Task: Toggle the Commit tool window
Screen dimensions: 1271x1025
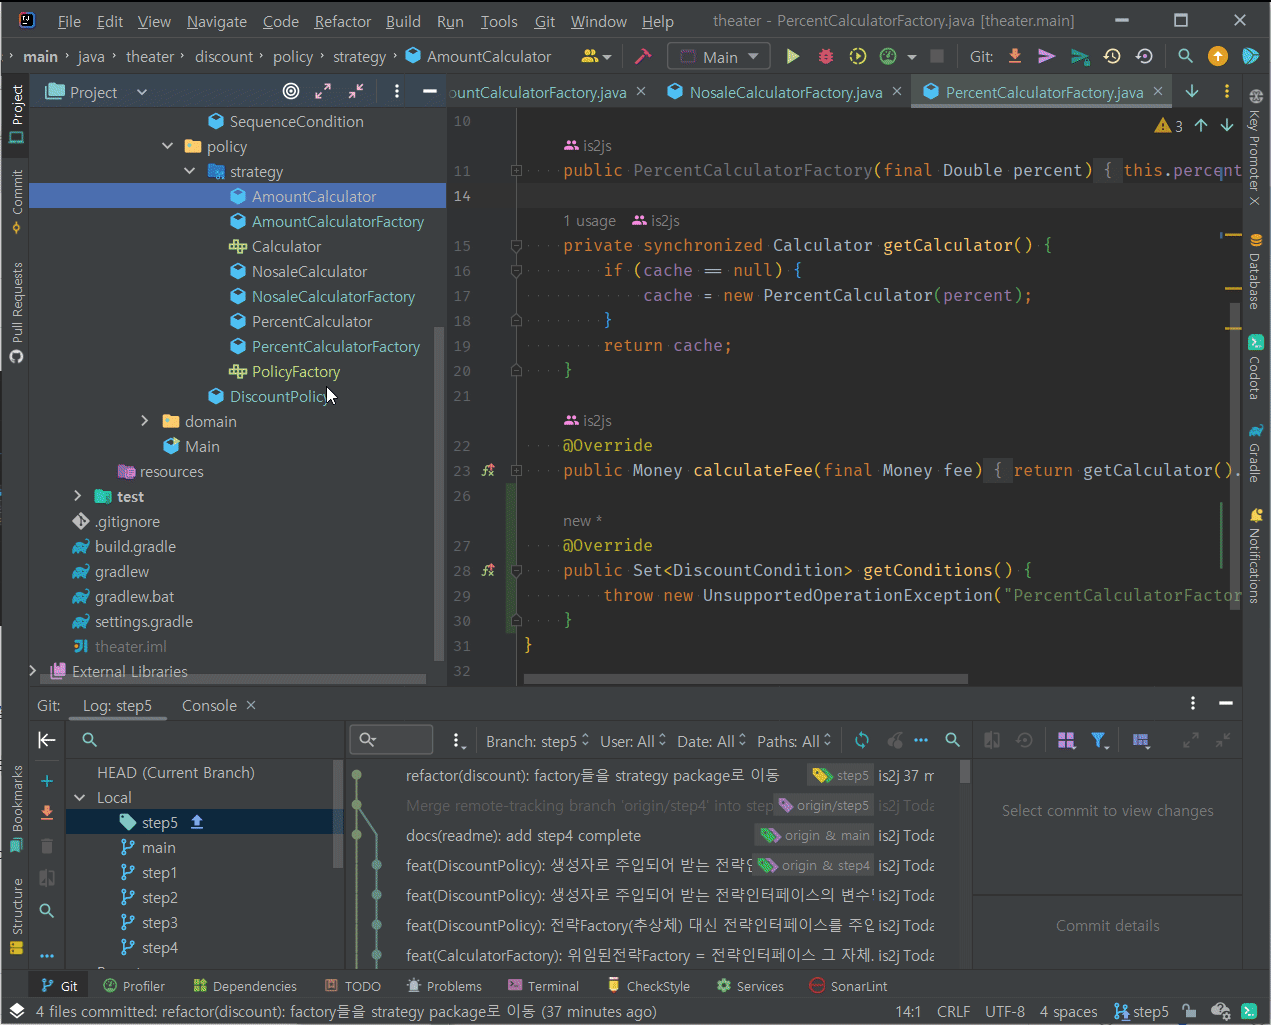Action: (16, 200)
